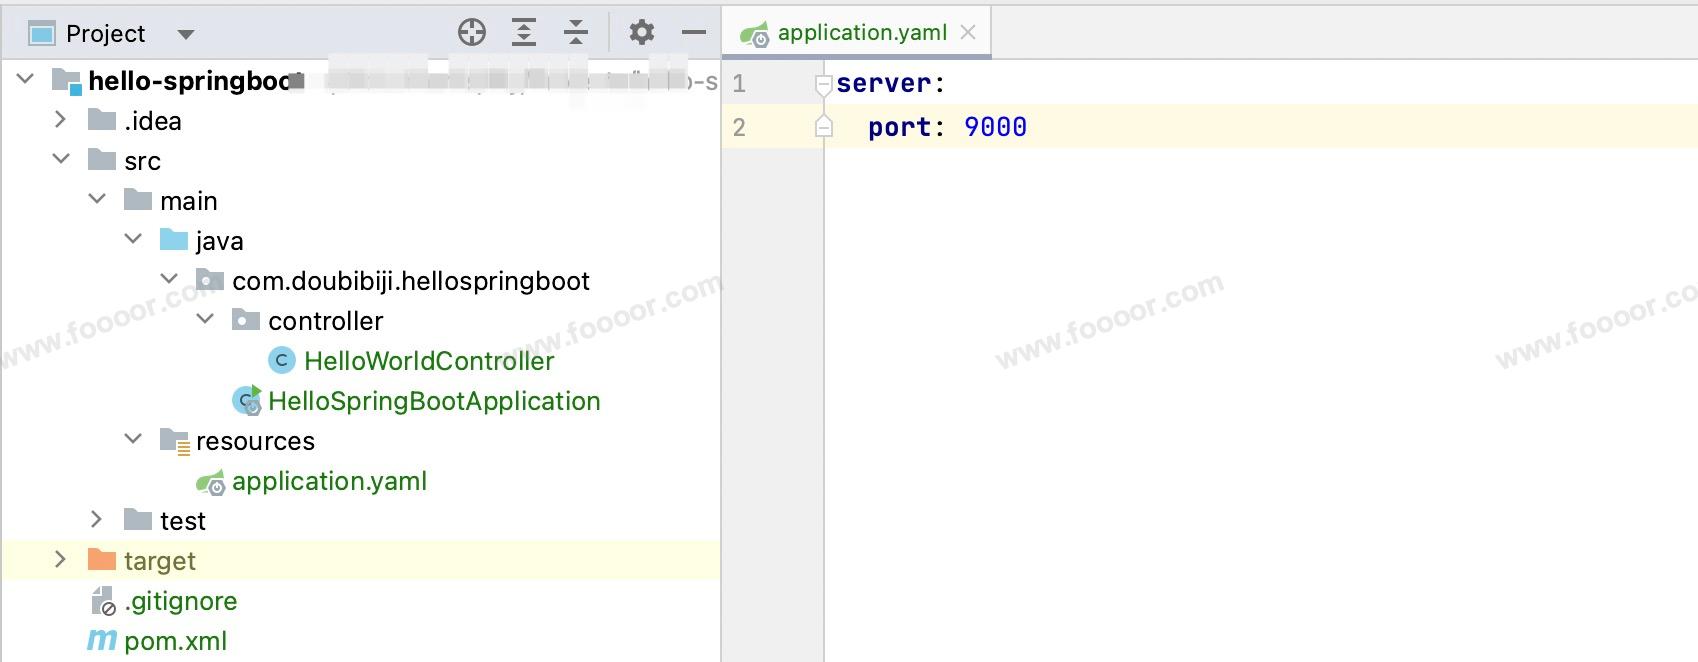Open the Project view dropdown
This screenshot has height=662, width=1698.
pos(185,34)
